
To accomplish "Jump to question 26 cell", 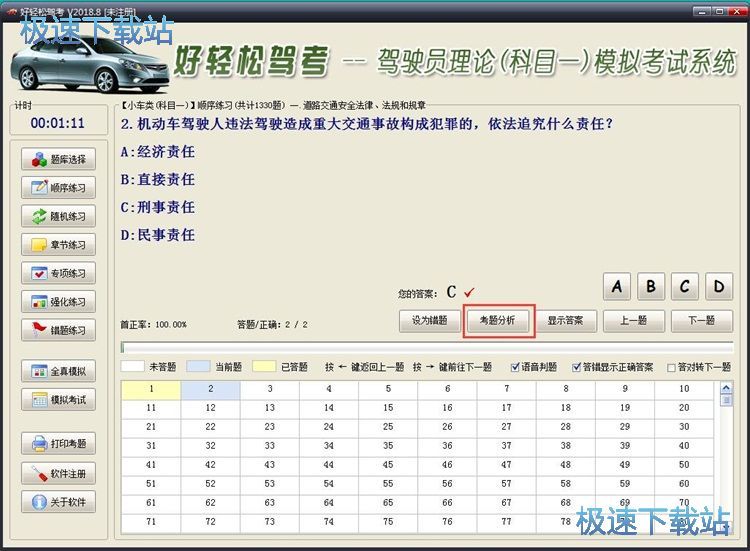I will 447,427.
